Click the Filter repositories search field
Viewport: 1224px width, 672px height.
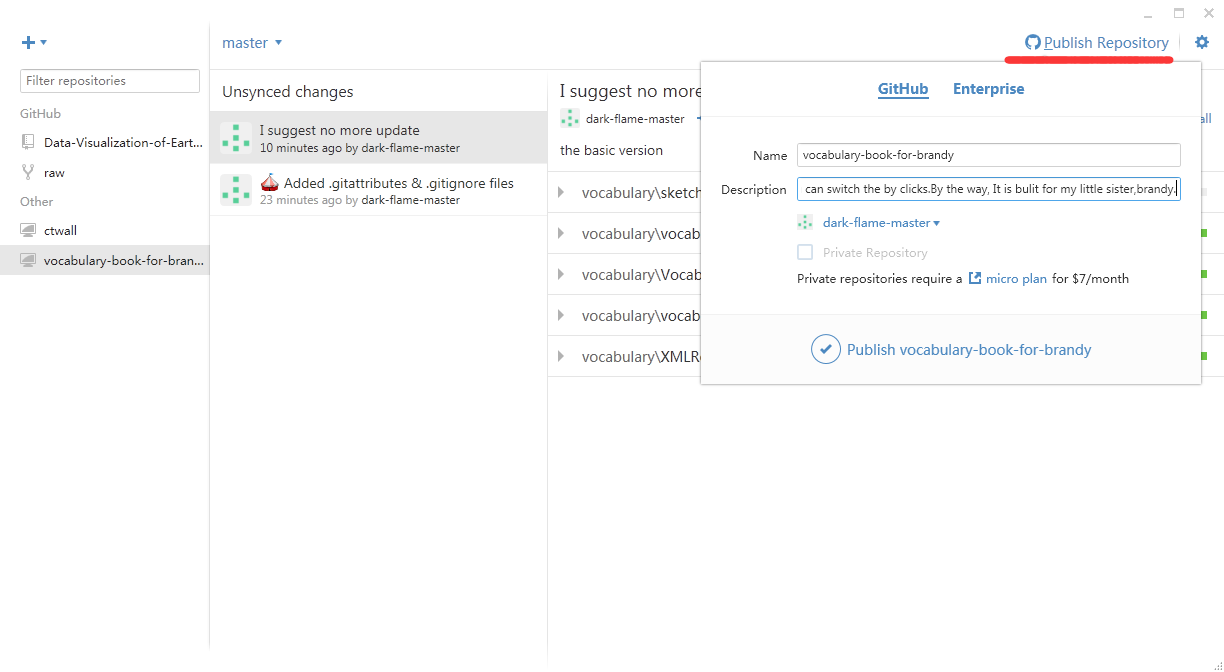click(110, 81)
